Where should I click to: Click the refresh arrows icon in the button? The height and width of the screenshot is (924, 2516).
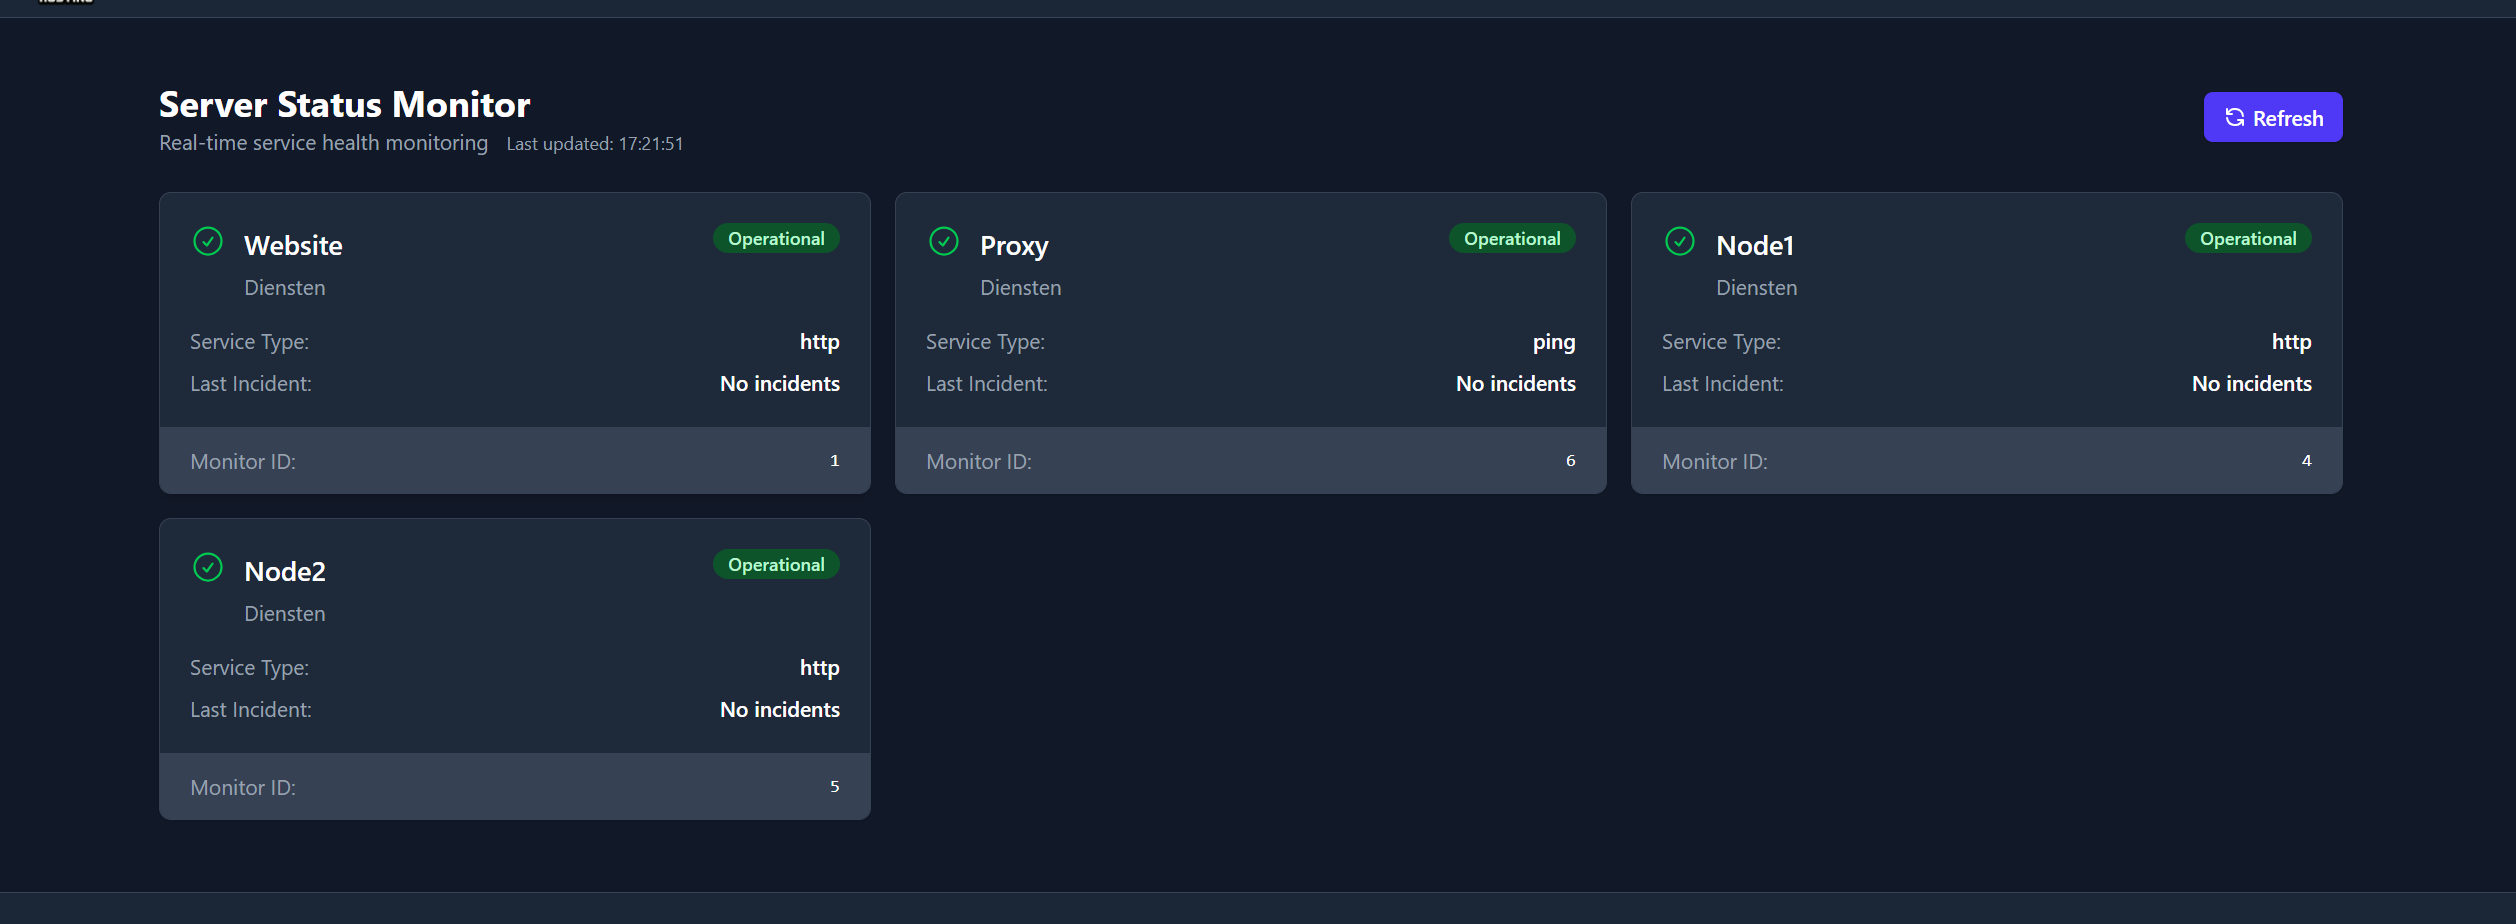[x=2235, y=118]
